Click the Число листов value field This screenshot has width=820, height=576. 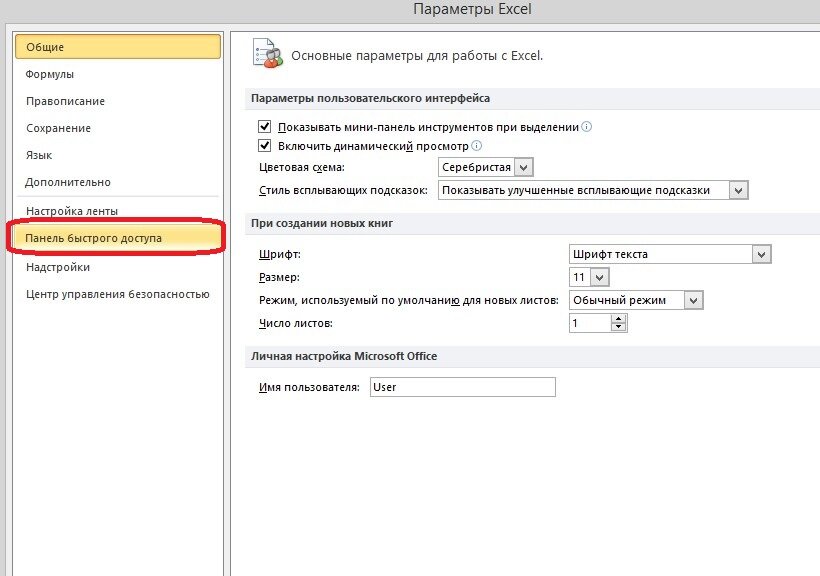(590, 323)
